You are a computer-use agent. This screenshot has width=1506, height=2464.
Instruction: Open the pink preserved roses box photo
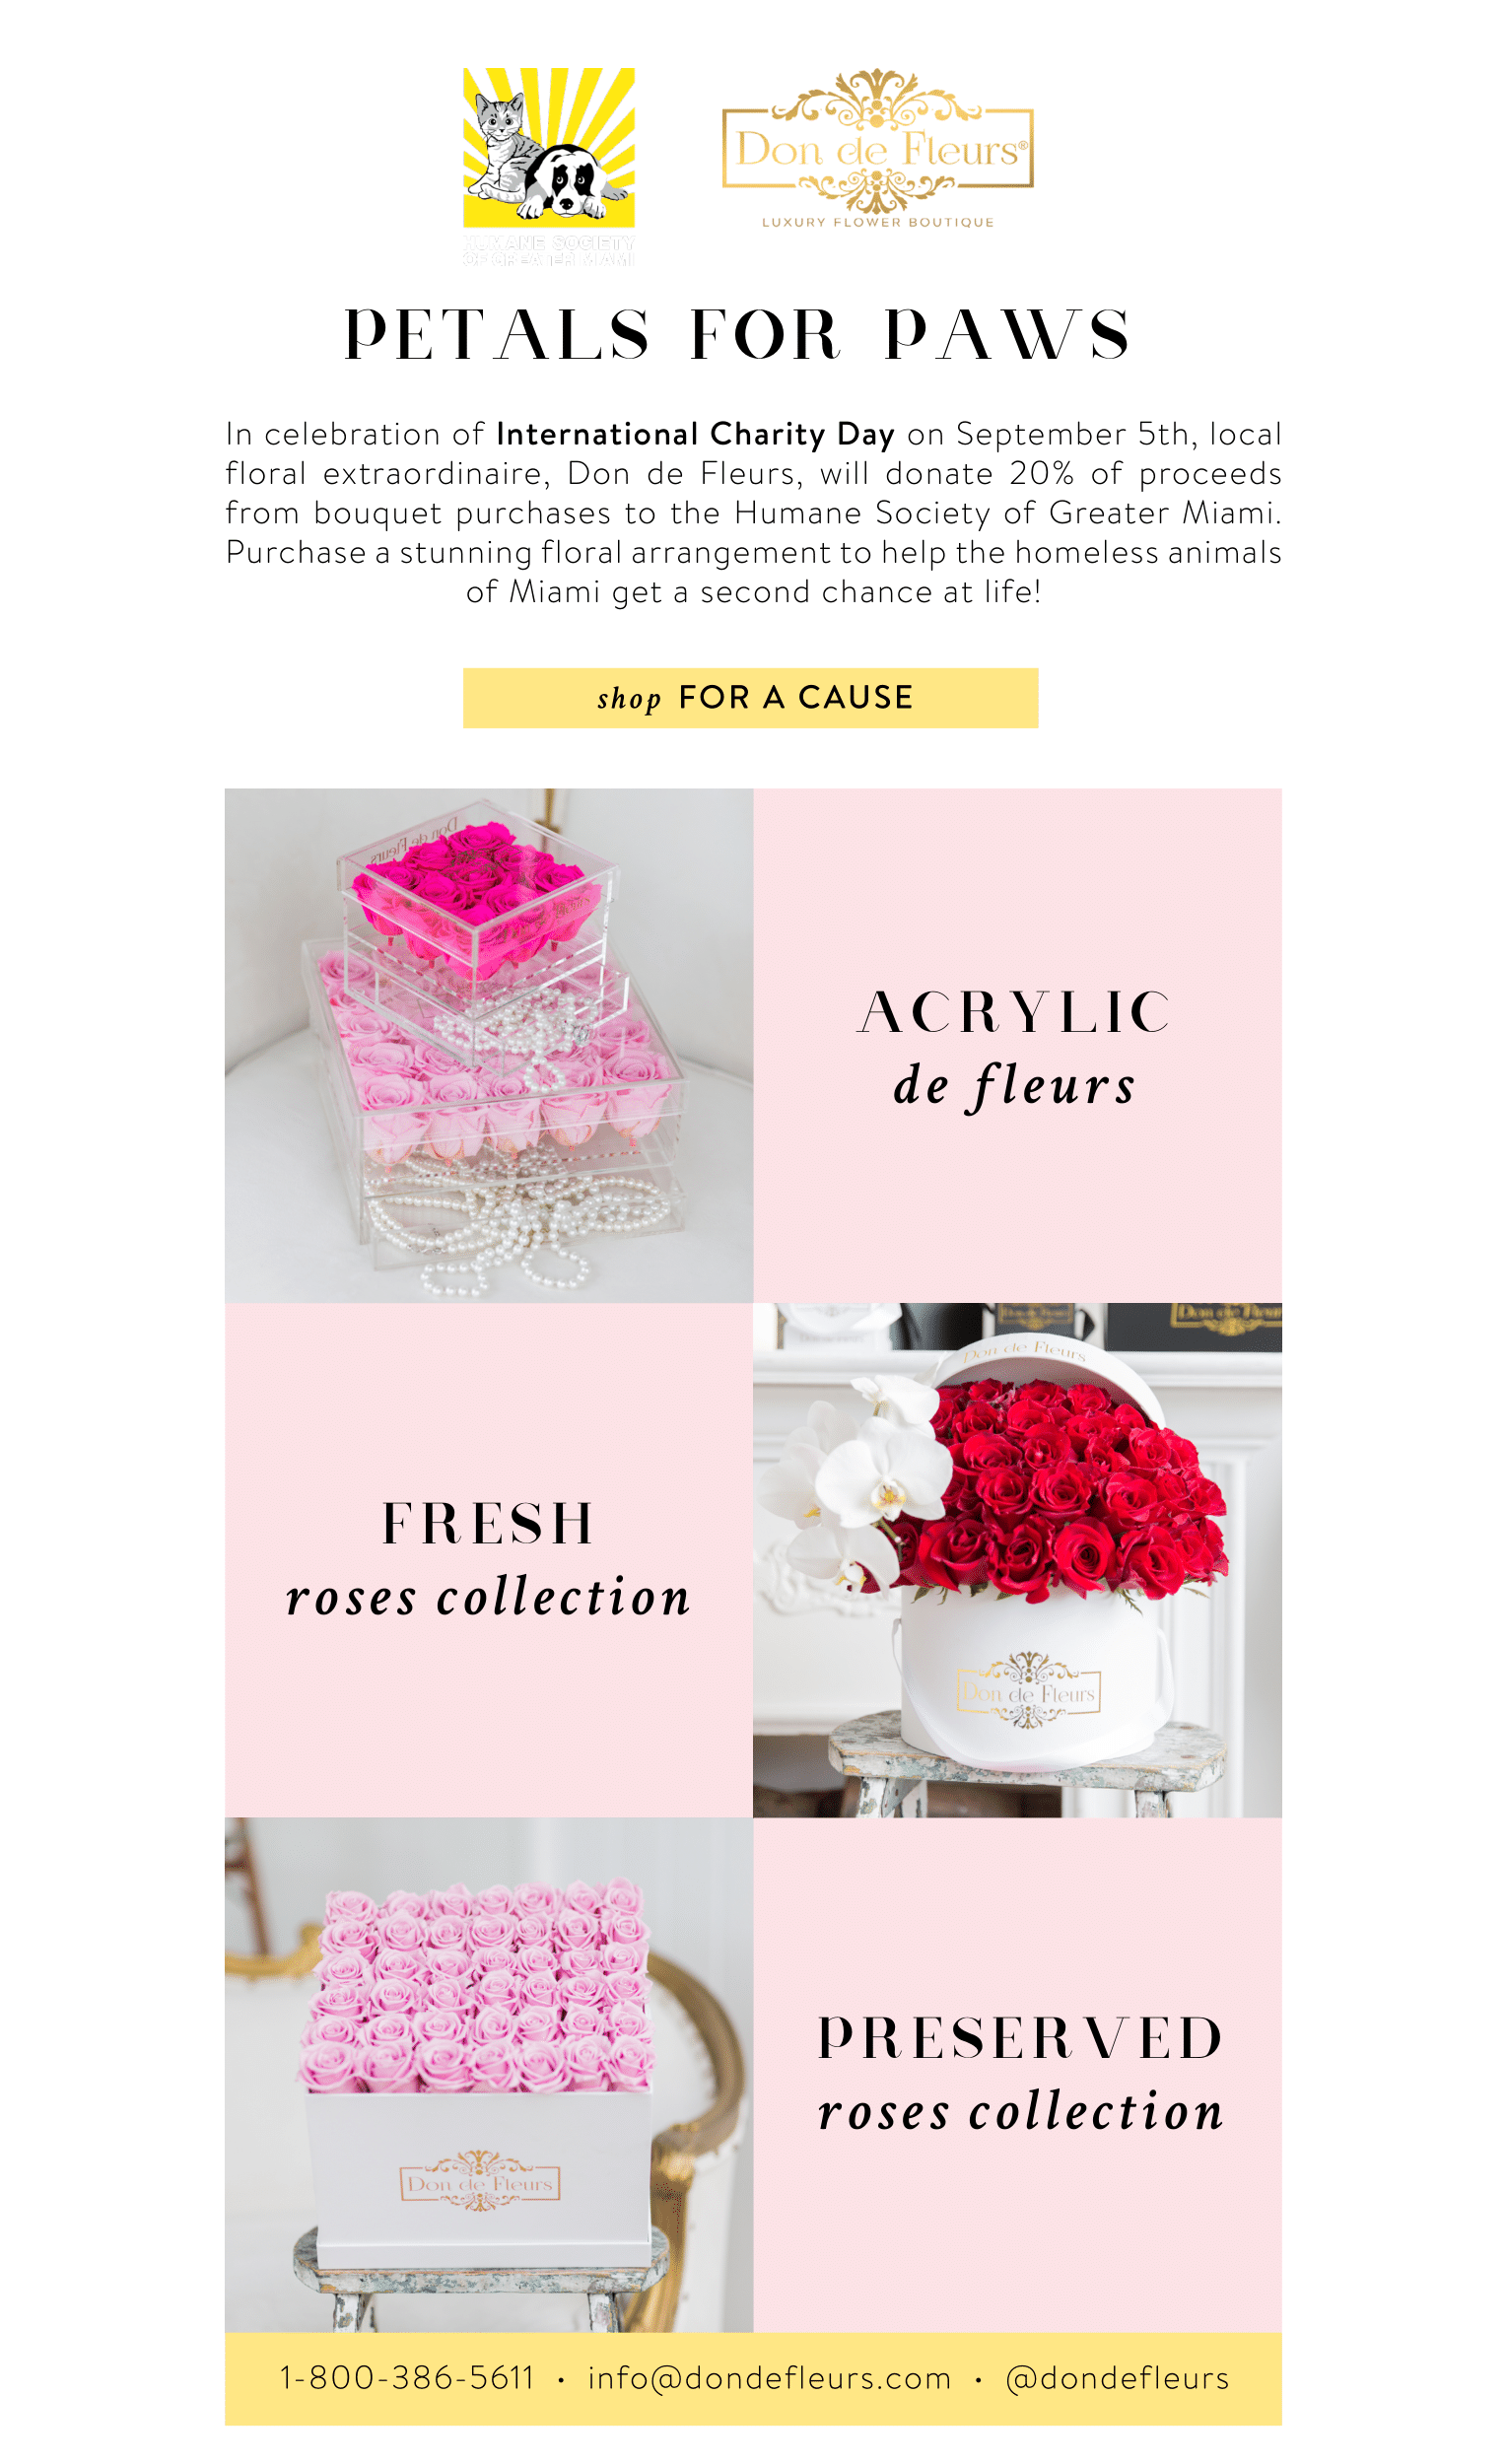pyautogui.click(x=488, y=2075)
